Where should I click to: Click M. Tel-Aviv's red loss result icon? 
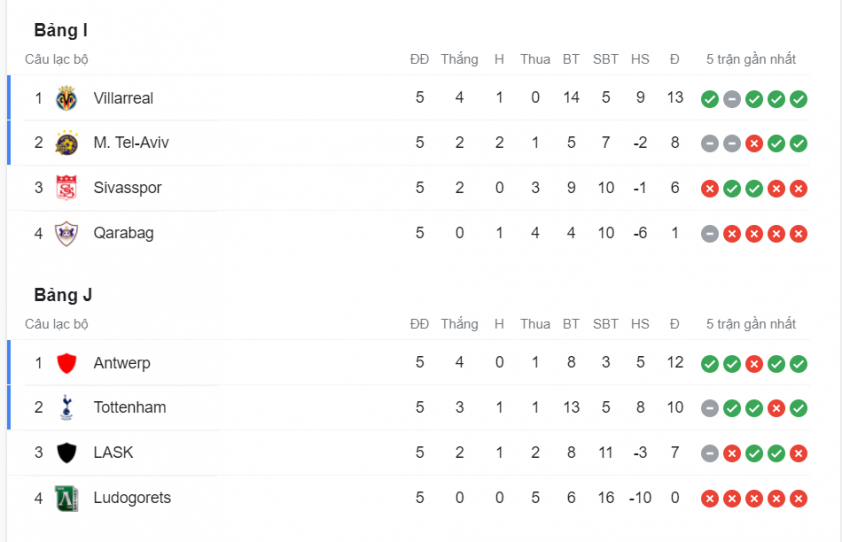754,143
